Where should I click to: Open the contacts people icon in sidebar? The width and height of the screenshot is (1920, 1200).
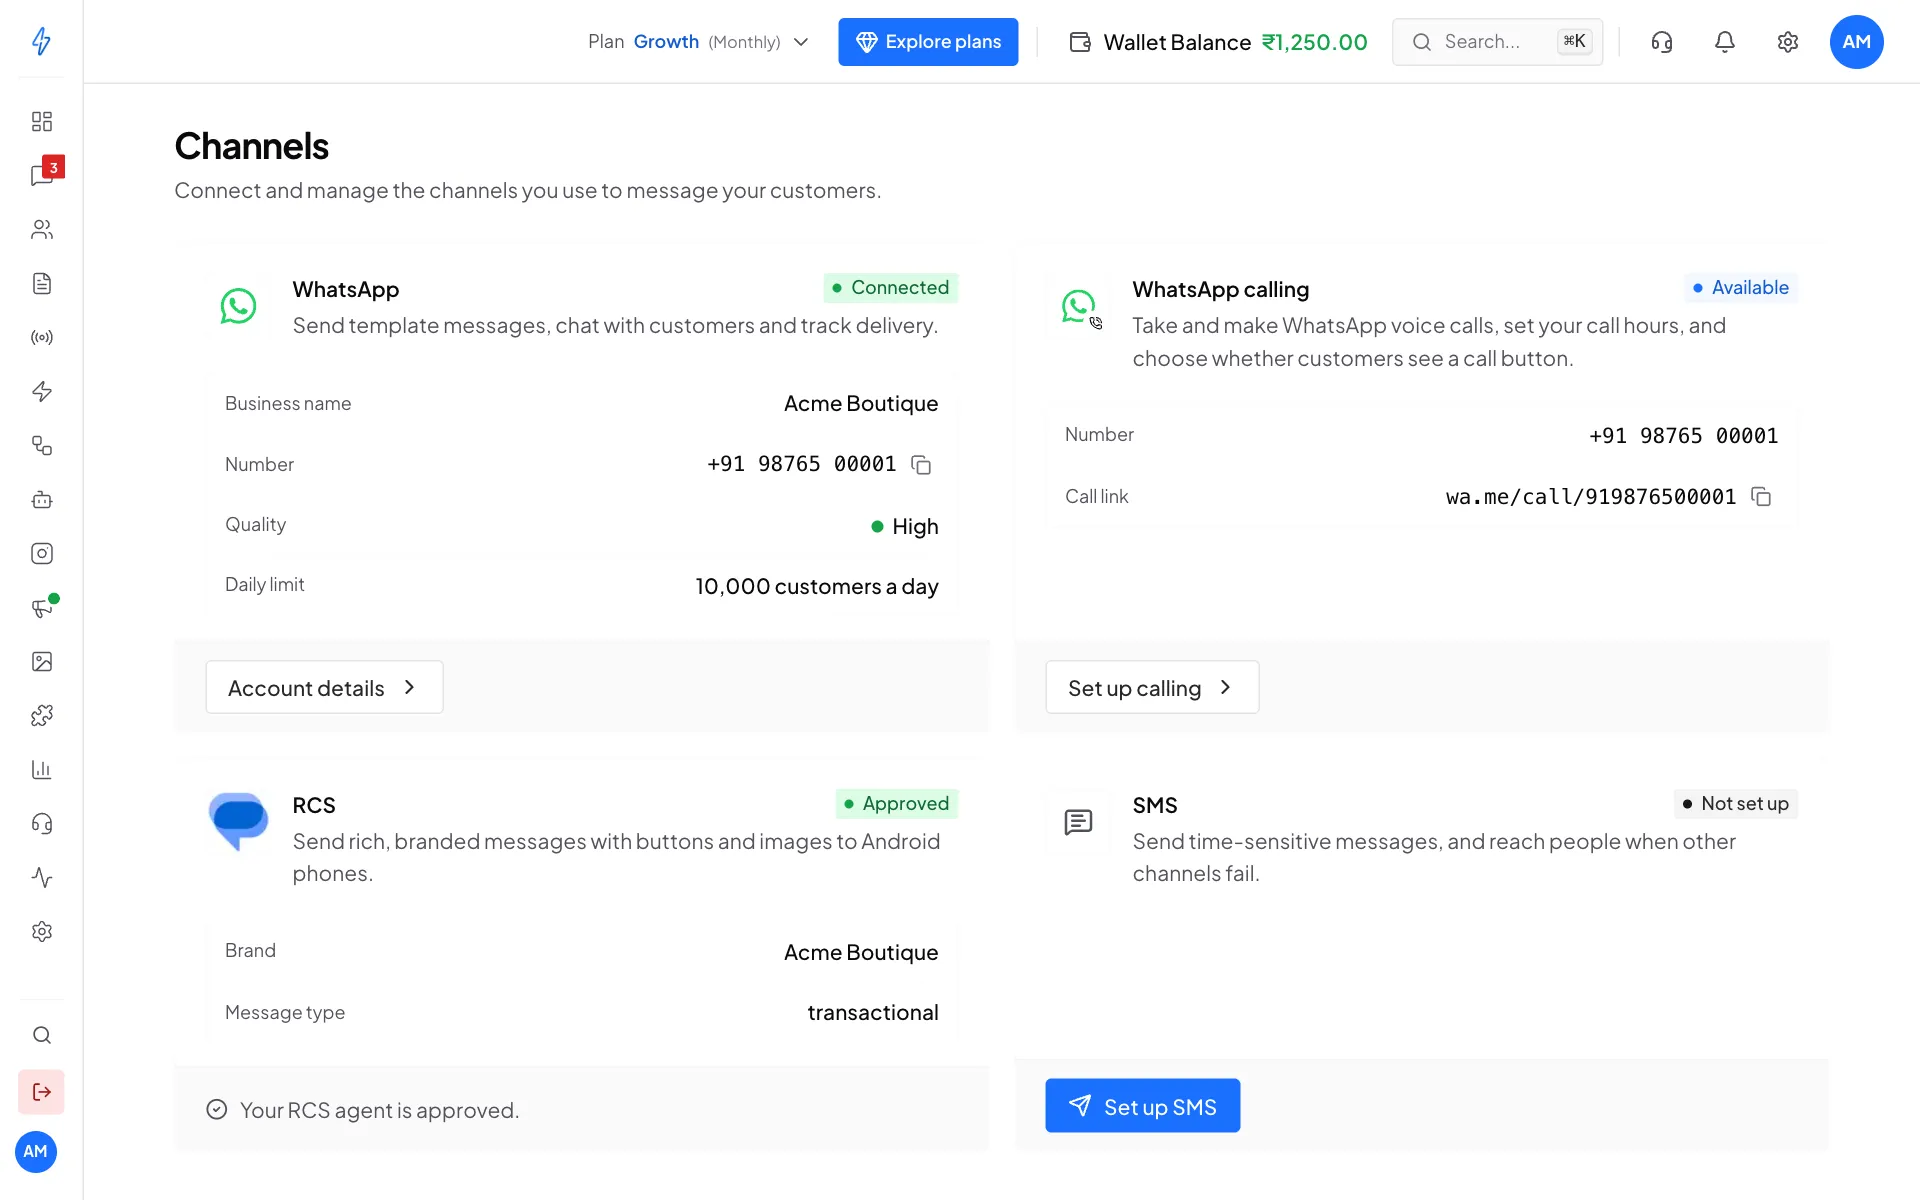(41, 229)
